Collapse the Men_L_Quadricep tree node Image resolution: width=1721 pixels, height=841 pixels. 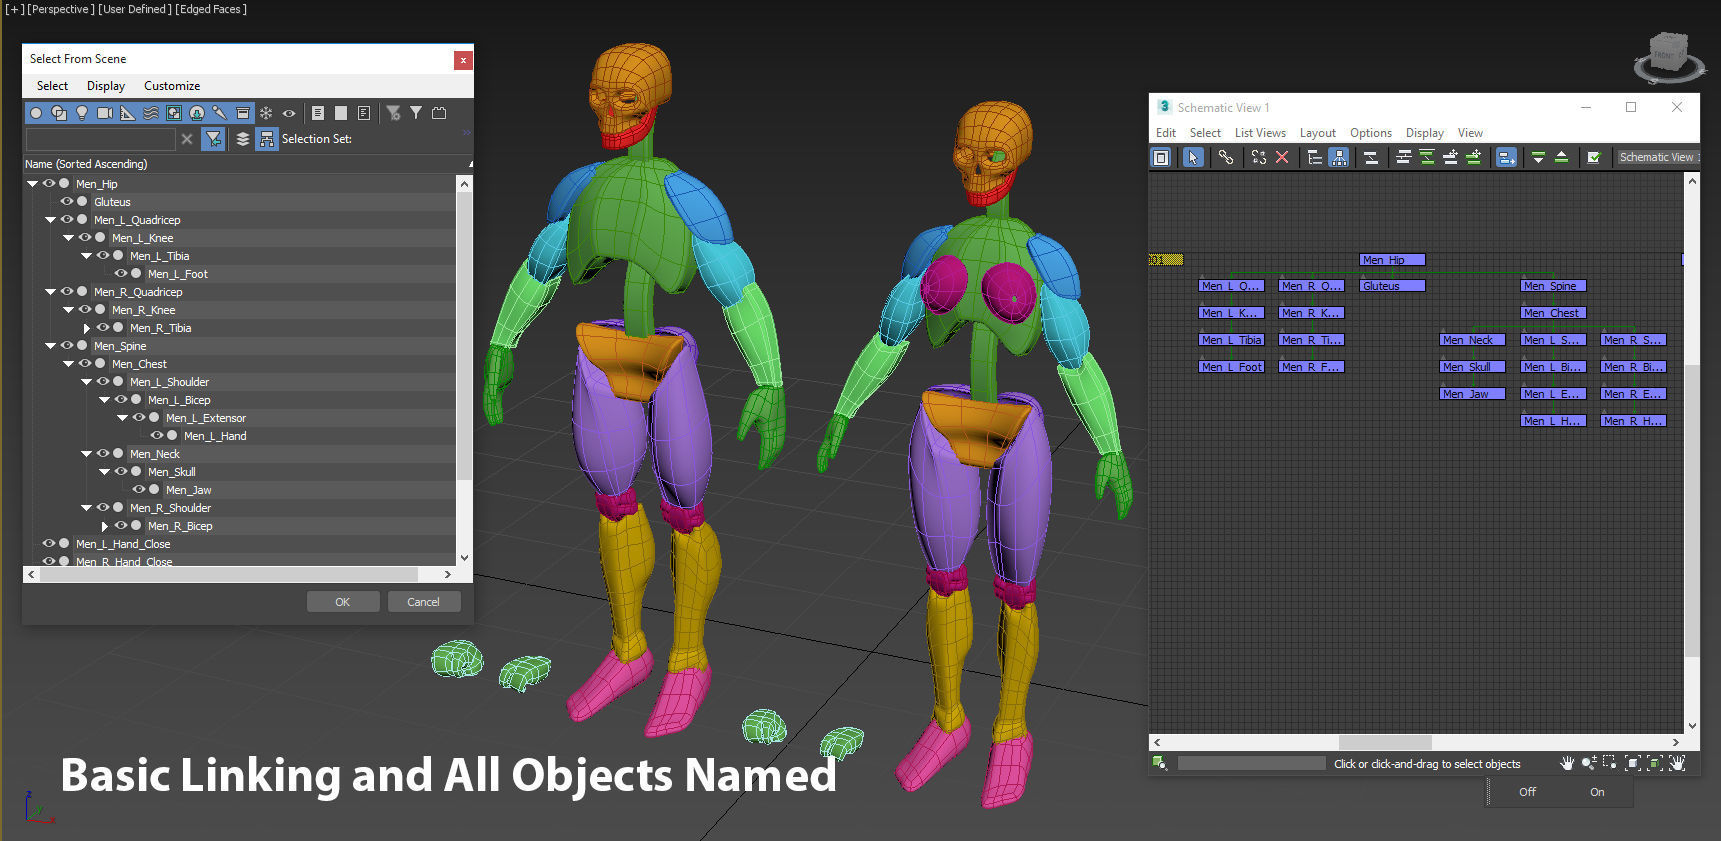(x=50, y=219)
